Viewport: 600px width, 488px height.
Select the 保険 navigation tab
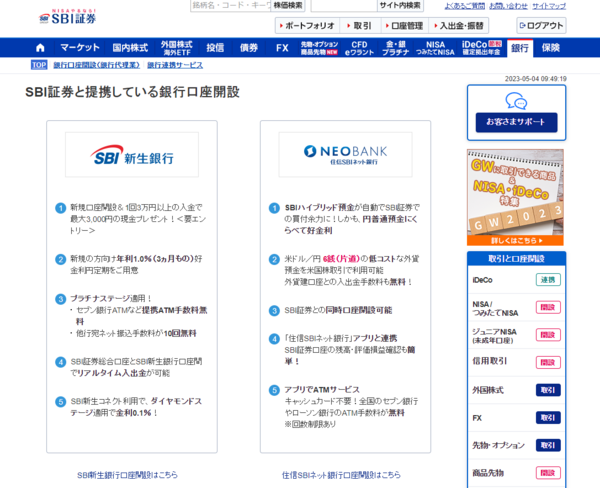click(551, 47)
